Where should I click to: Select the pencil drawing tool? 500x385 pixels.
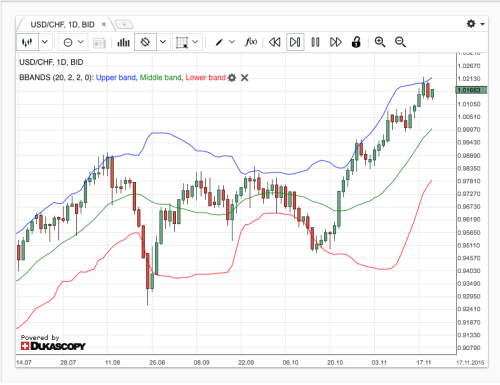tap(219, 42)
